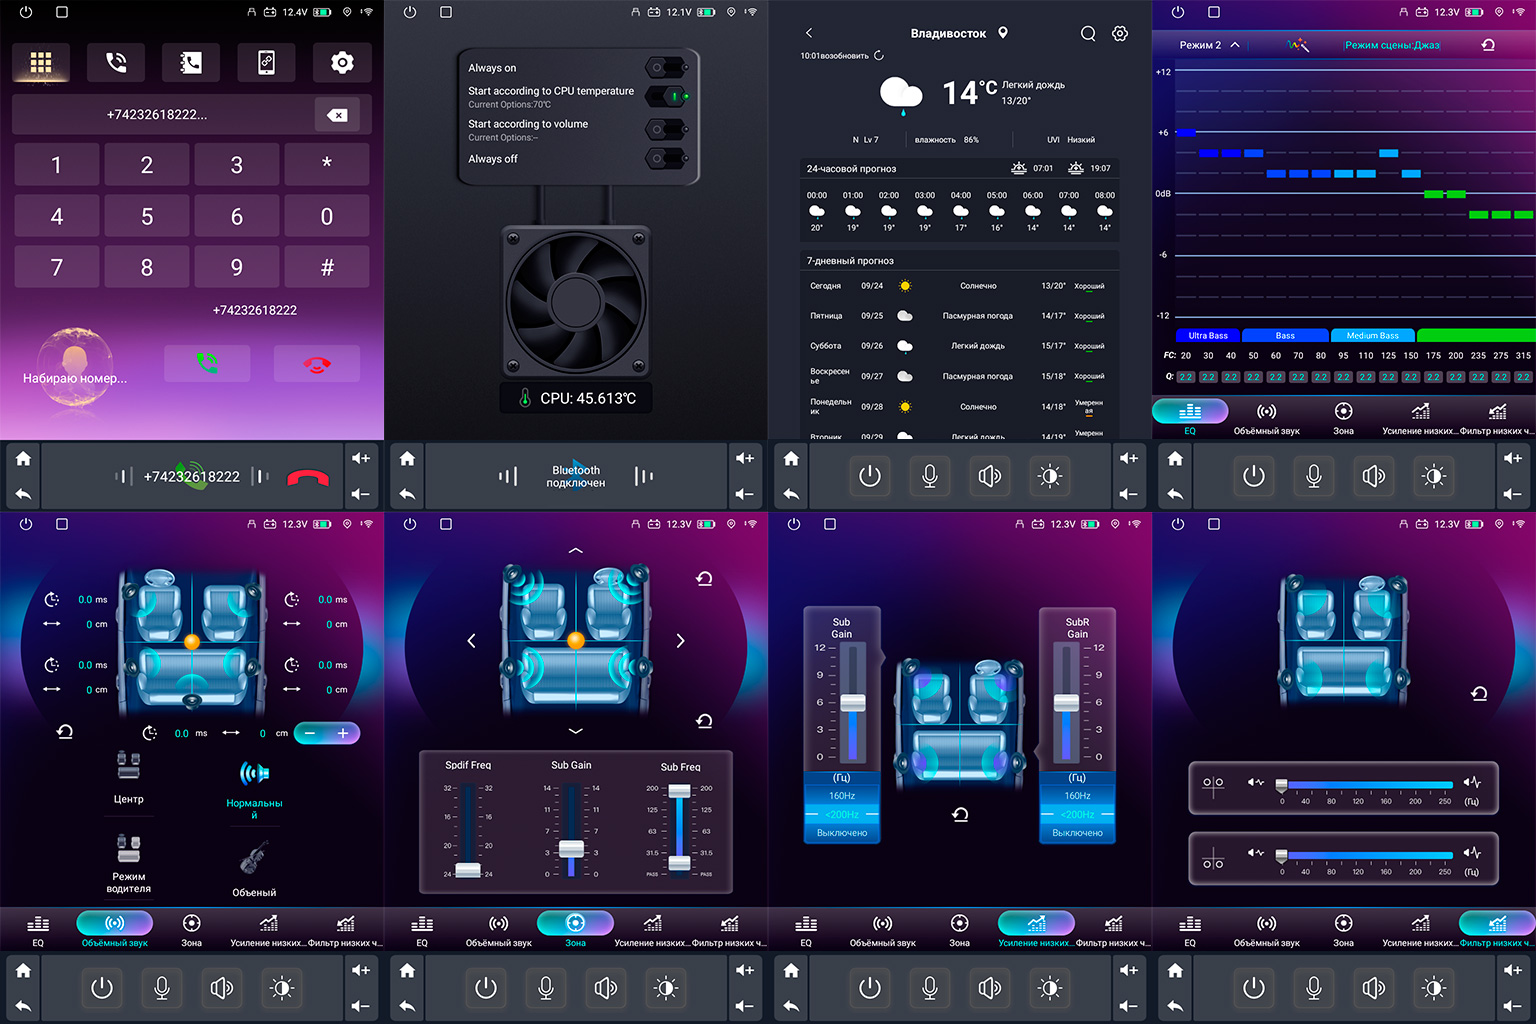Select the Нормальный speaker icon

[x=254, y=773]
